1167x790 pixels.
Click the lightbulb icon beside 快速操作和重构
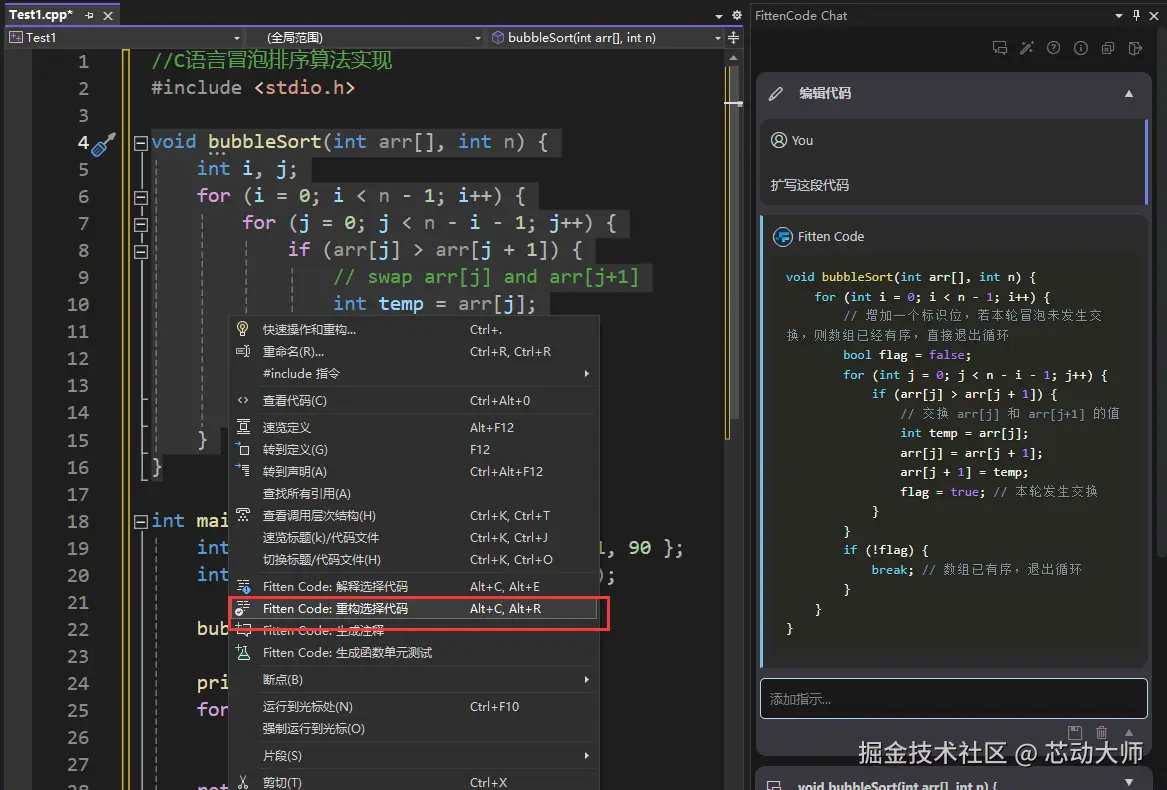coord(243,329)
